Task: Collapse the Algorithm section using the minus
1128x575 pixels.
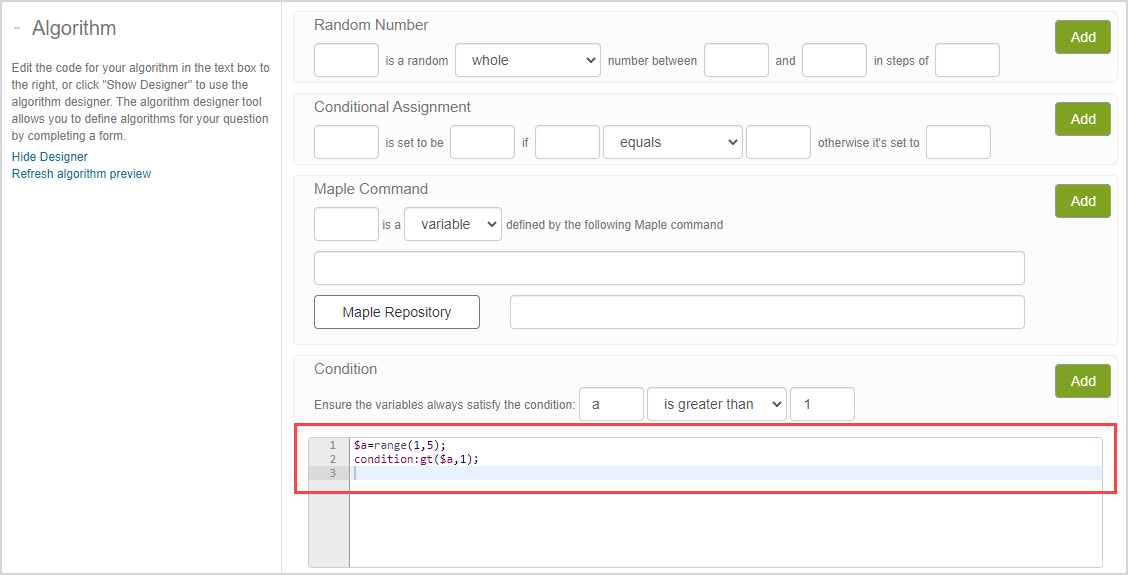Action: tap(17, 29)
